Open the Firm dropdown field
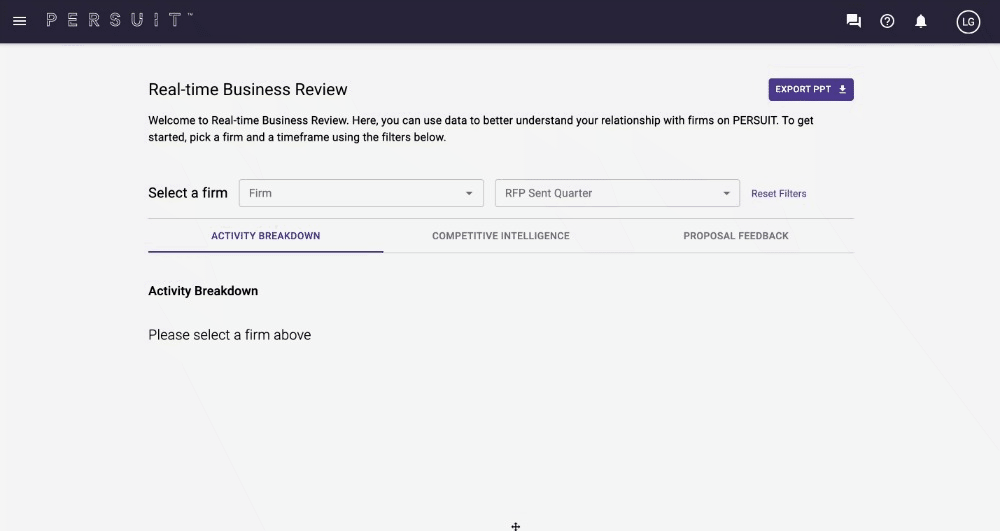The image size is (1000, 531). 350,193
